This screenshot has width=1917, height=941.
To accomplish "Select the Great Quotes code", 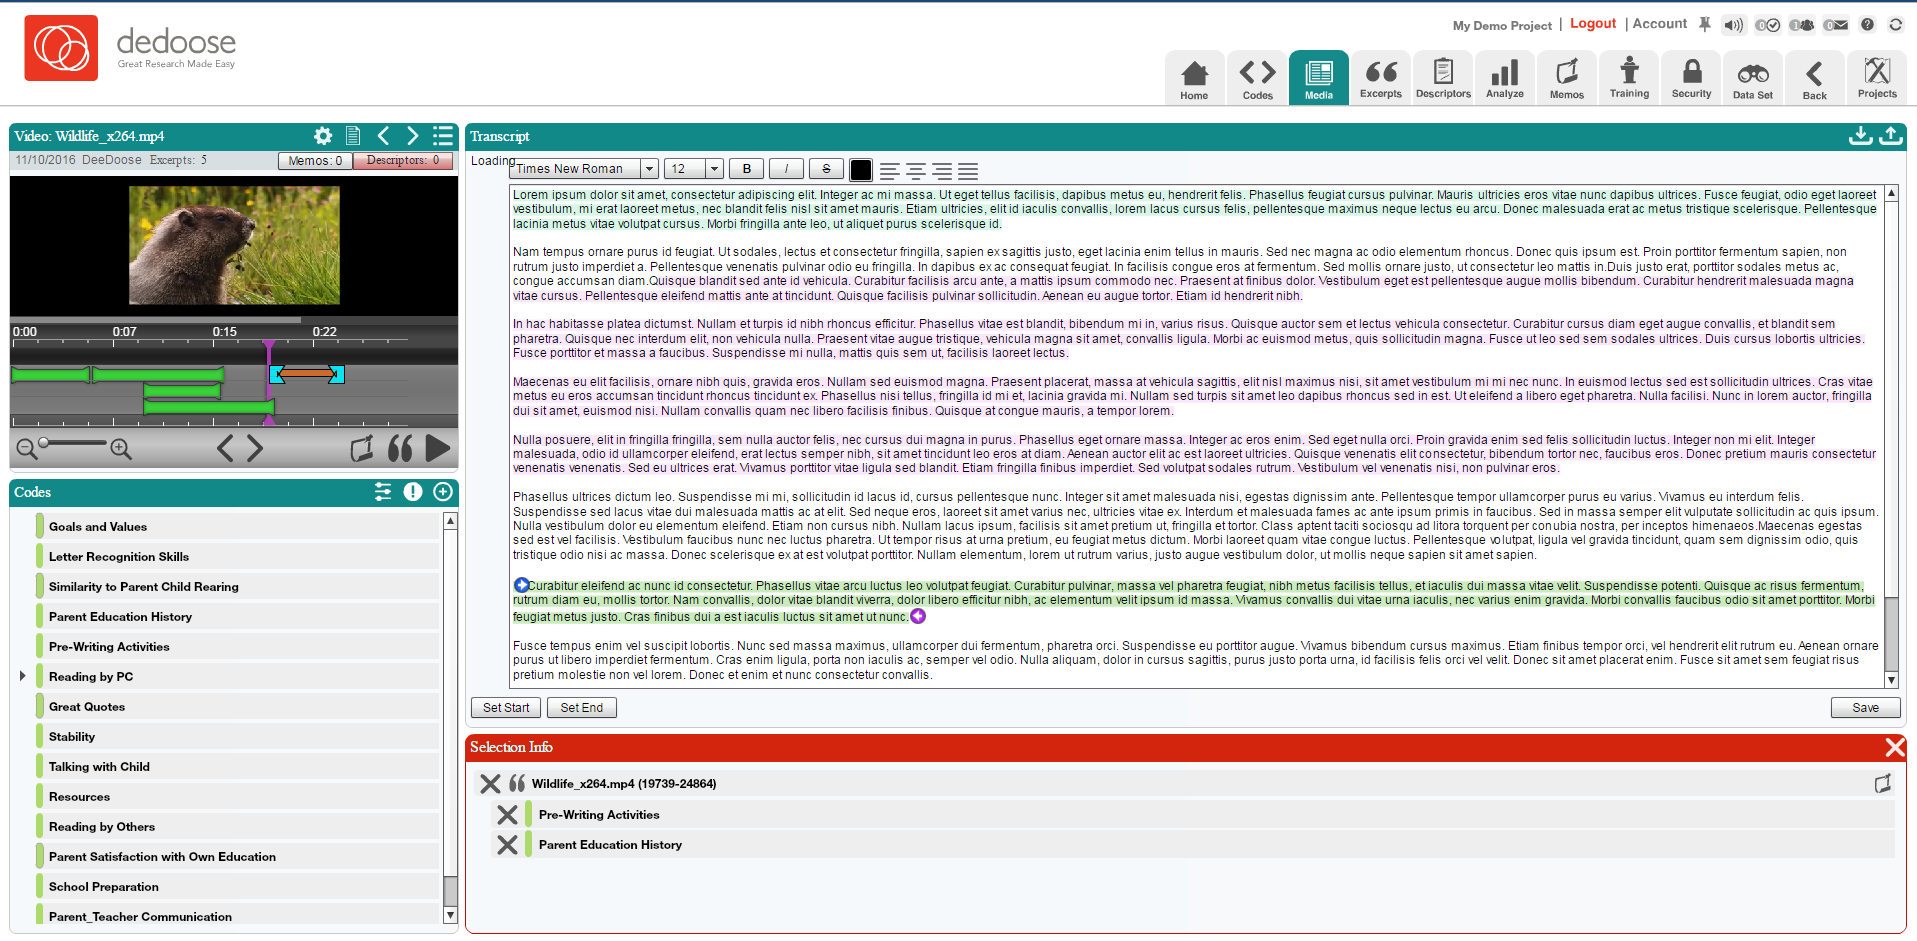I will [x=238, y=707].
